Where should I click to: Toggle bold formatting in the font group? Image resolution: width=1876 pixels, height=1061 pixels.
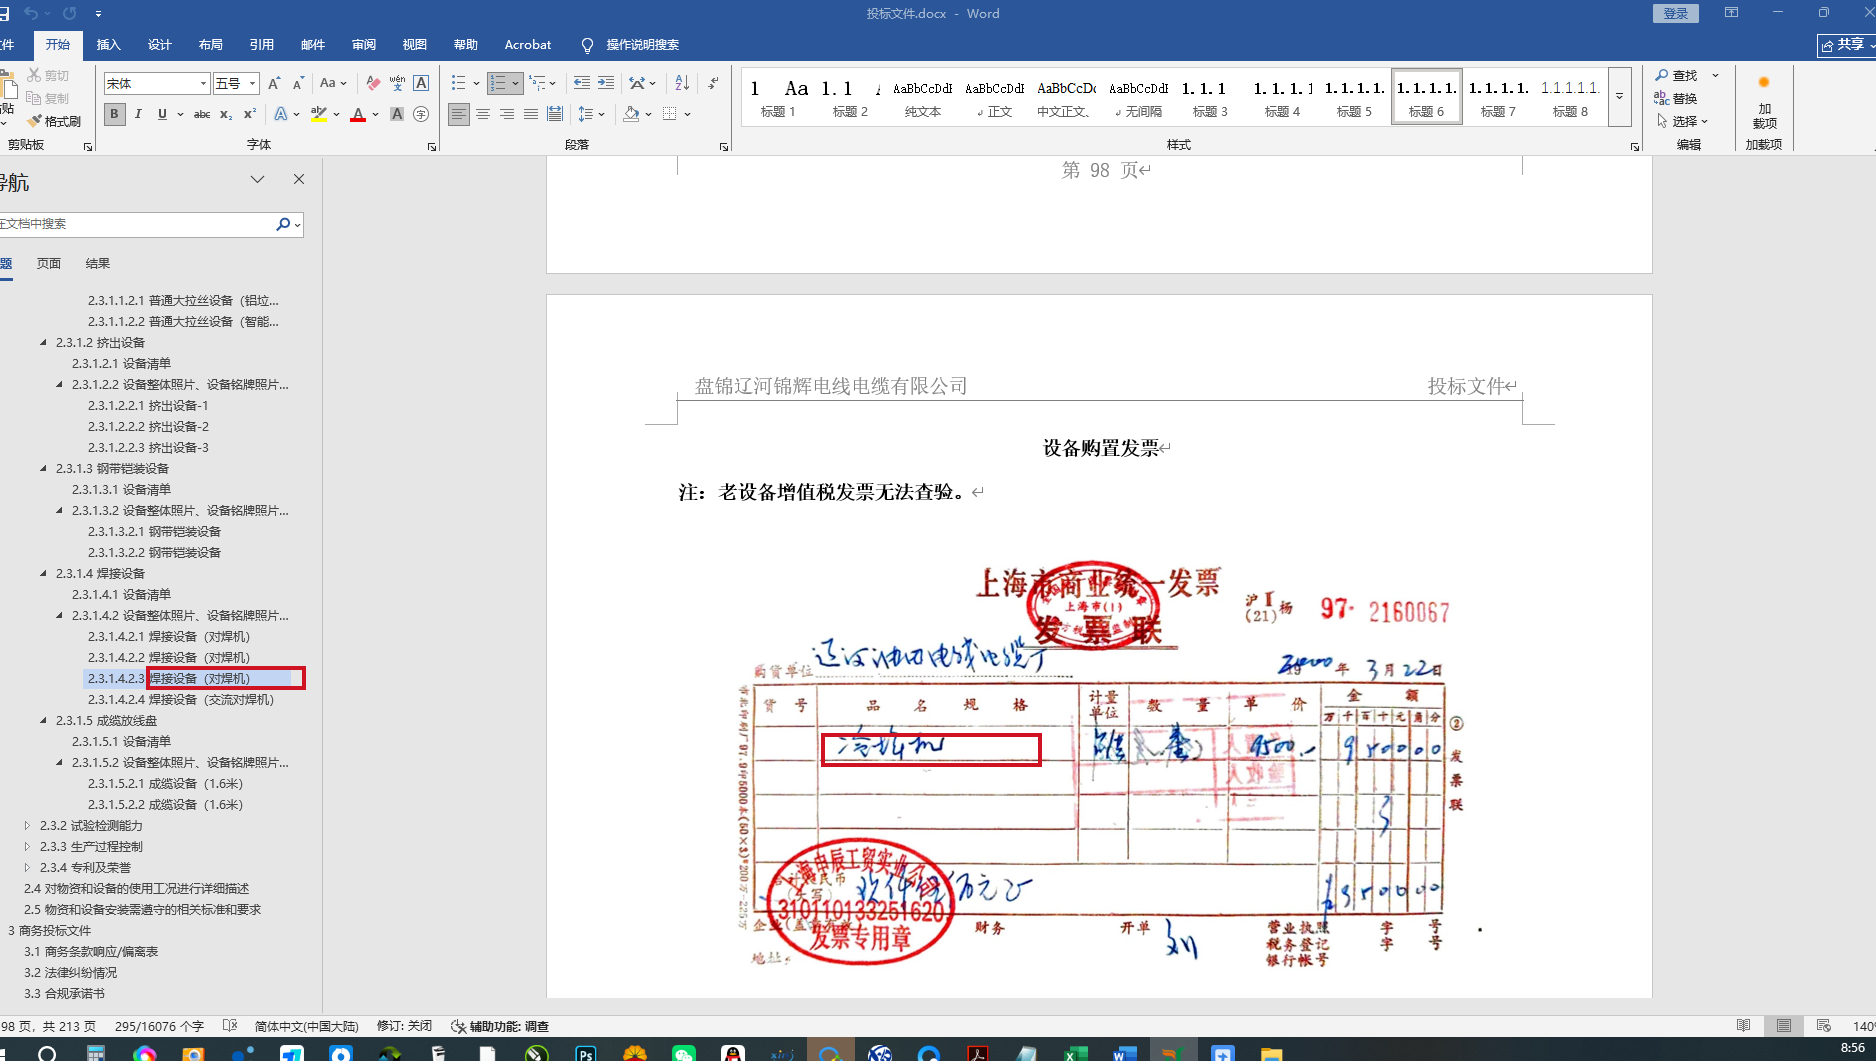pyautogui.click(x=114, y=114)
